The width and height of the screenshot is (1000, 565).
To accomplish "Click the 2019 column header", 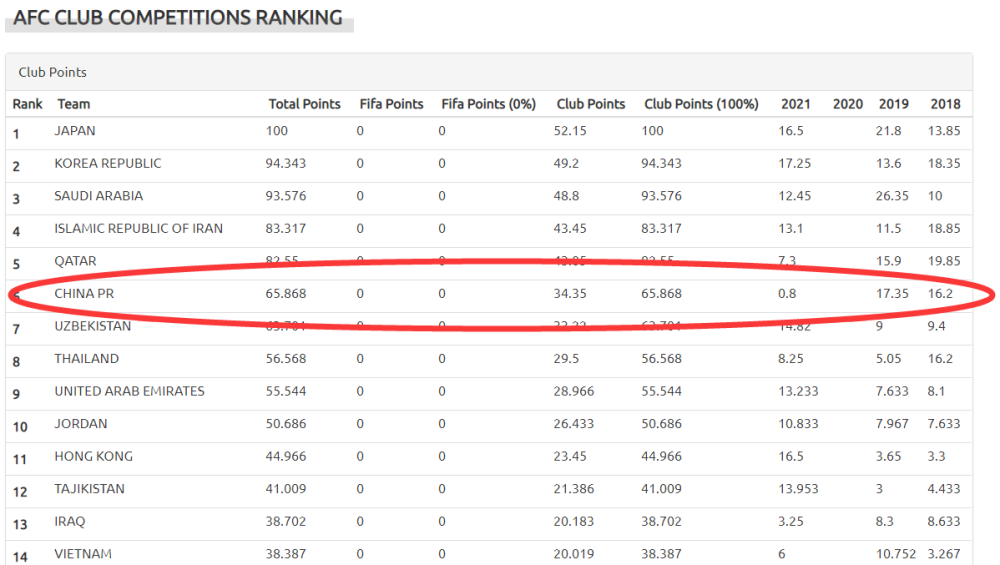I will click(893, 104).
